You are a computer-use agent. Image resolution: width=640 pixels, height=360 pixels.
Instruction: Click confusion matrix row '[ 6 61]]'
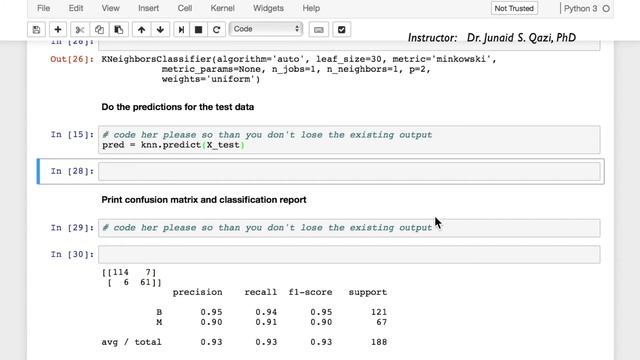click(x=134, y=282)
